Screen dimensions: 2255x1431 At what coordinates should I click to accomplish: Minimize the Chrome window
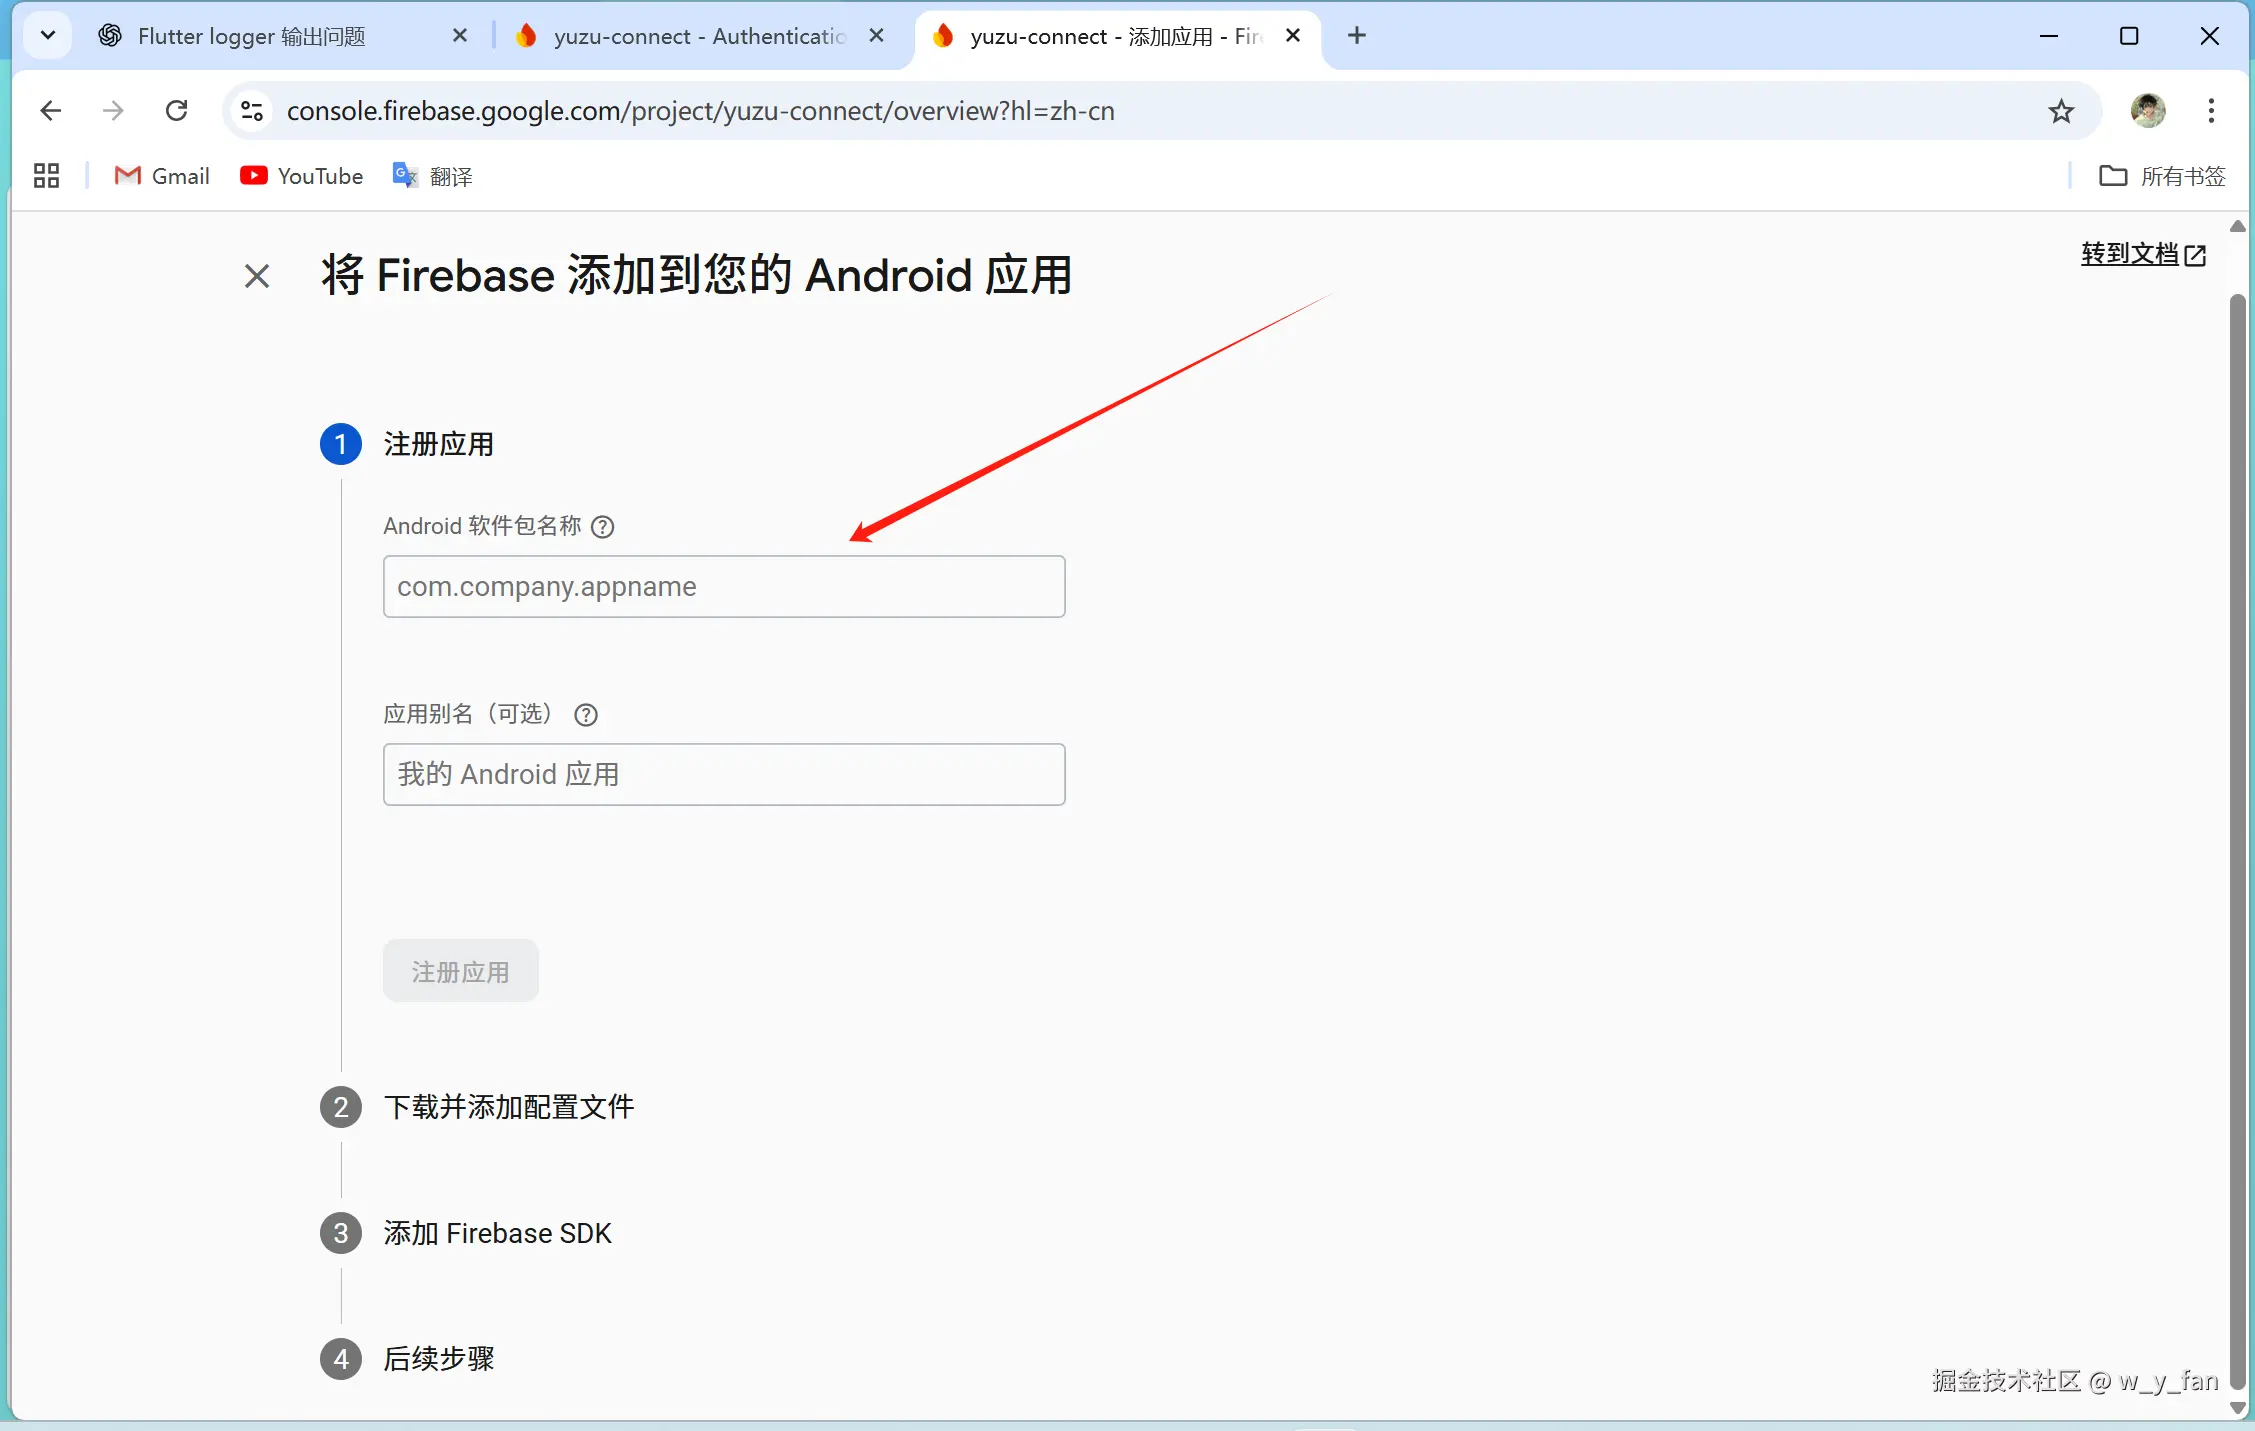coord(2049,36)
